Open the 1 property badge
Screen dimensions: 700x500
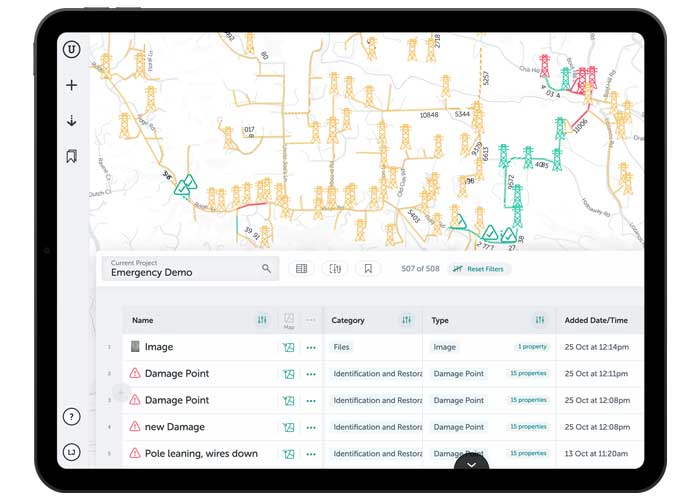pyautogui.click(x=532, y=347)
